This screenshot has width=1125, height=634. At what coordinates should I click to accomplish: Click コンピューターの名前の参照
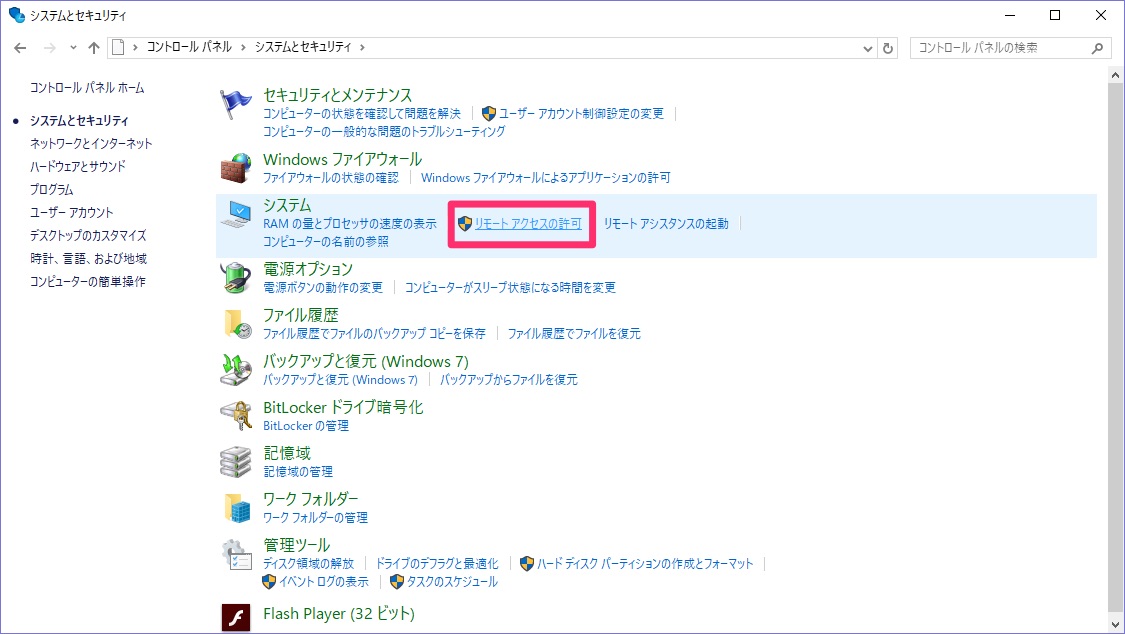click(326, 242)
